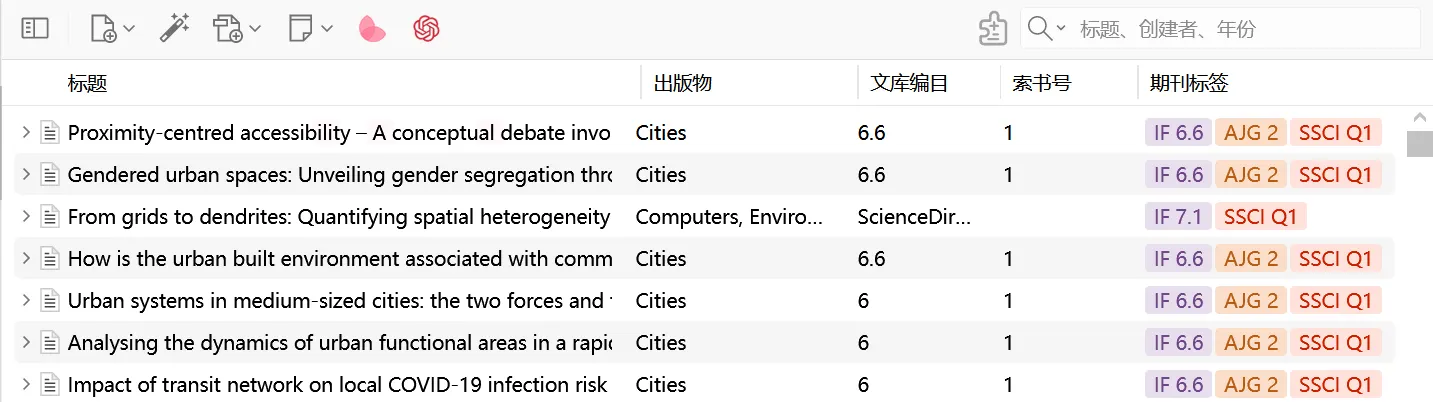This screenshot has height=402, width=1433.
Task: Click the Add Attachment icon
Action: [x=227, y=29]
